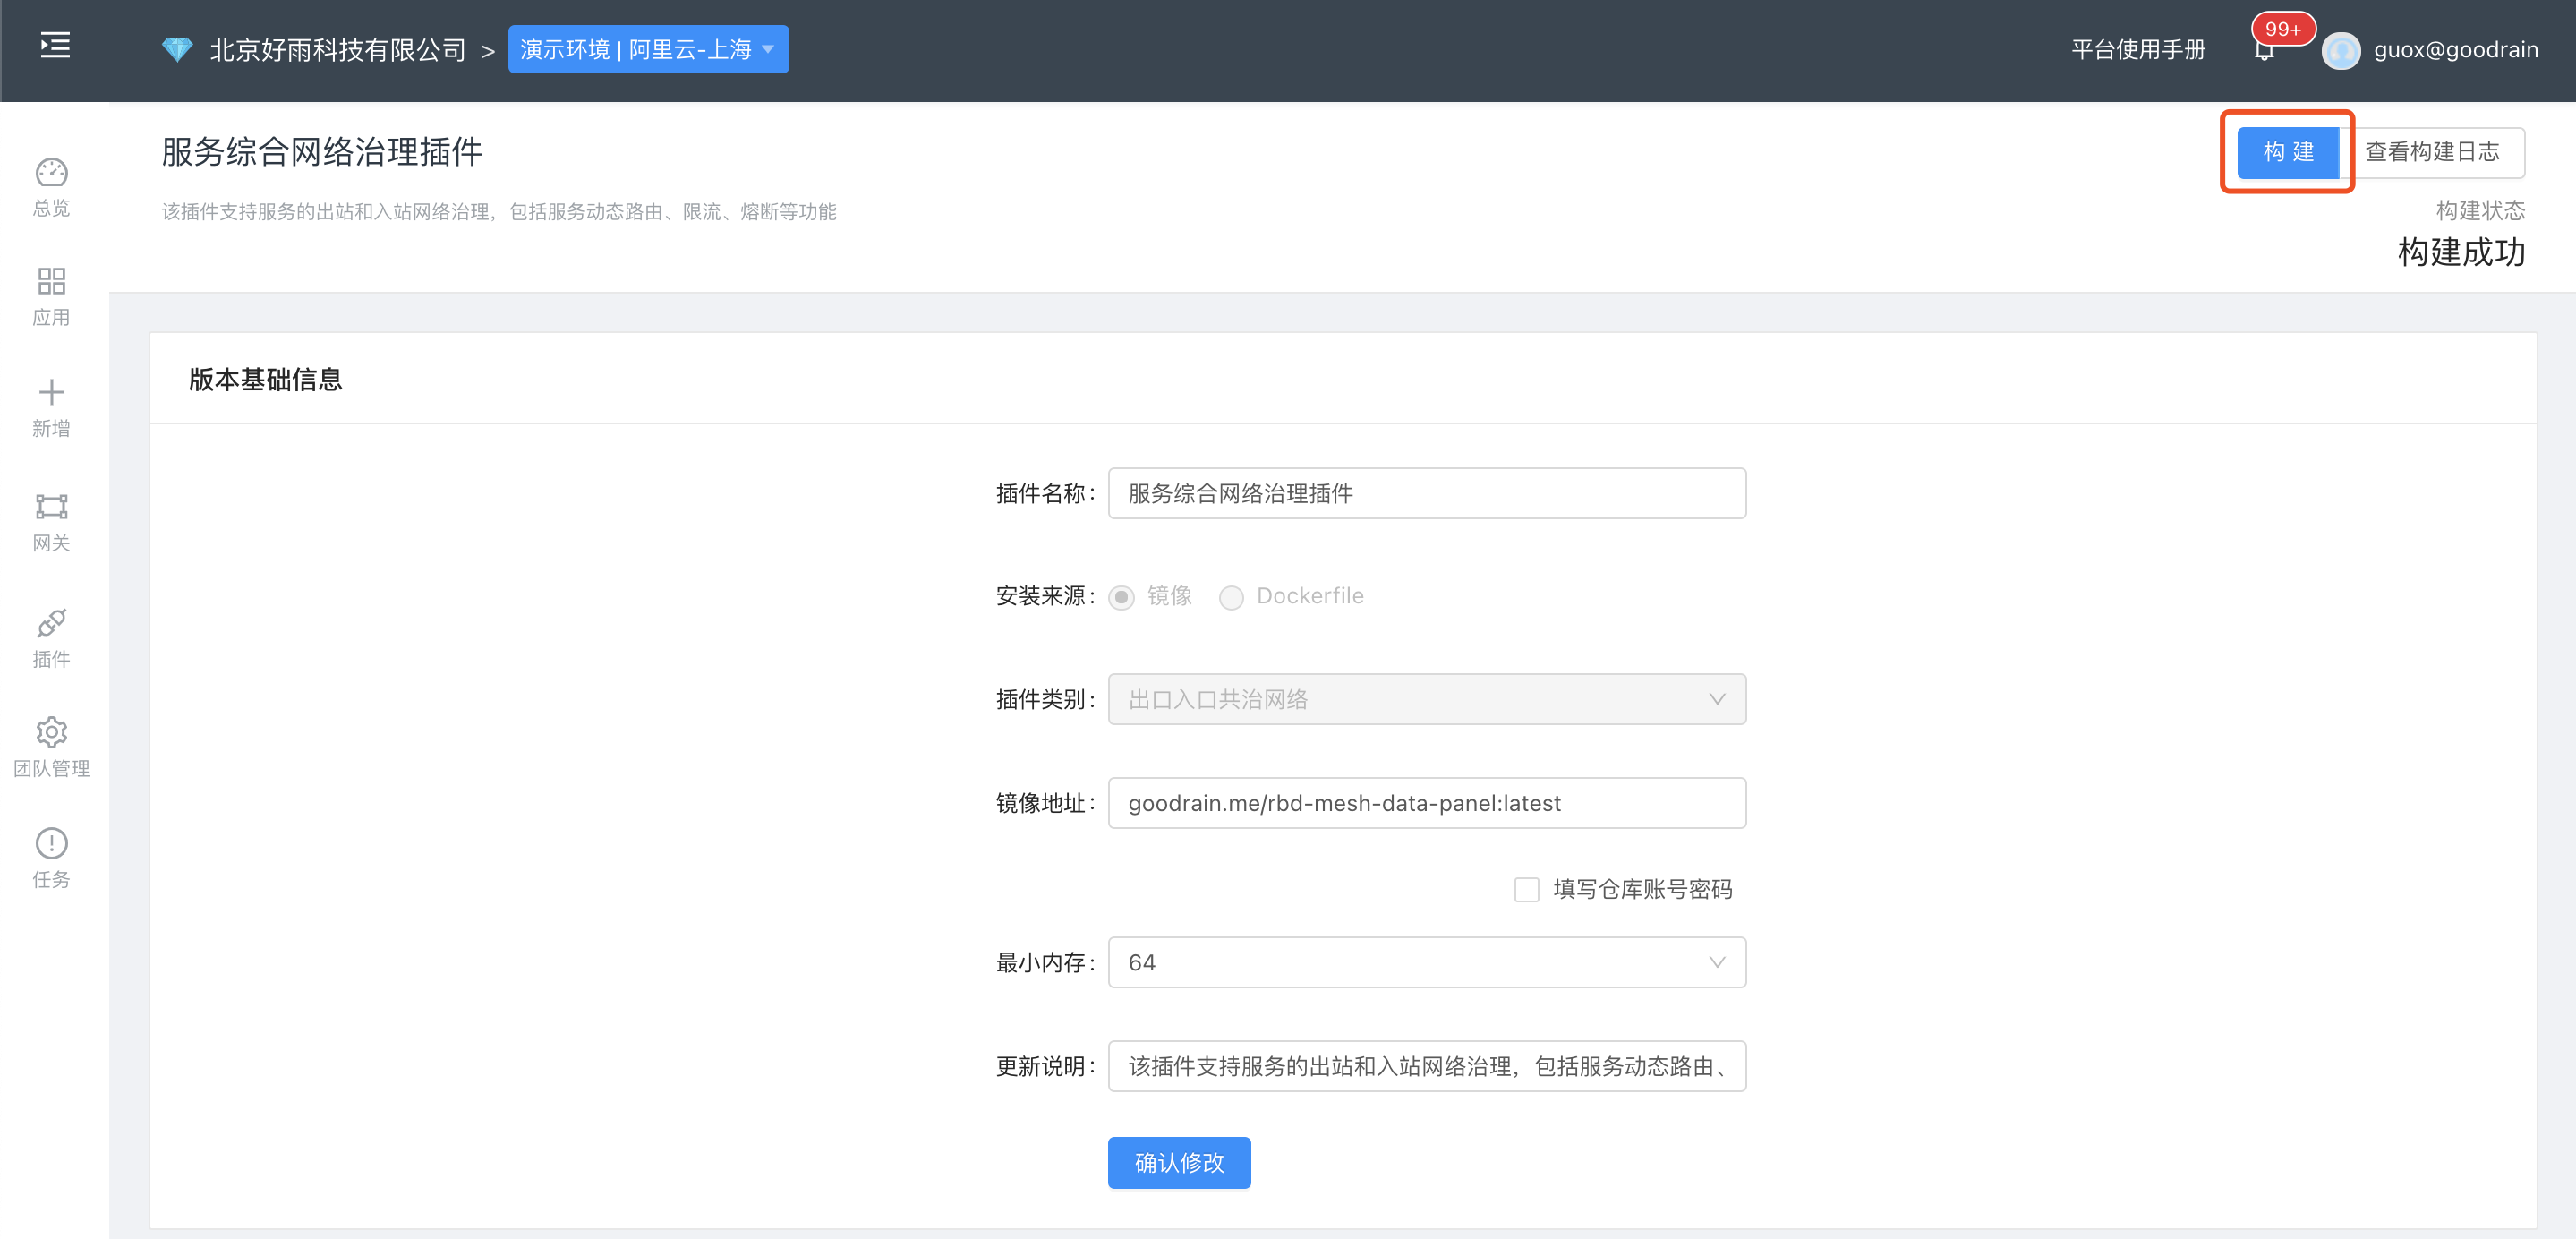Select the 应用 applications section
The image size is (2576, 1239).
click(x=51, y=295)
